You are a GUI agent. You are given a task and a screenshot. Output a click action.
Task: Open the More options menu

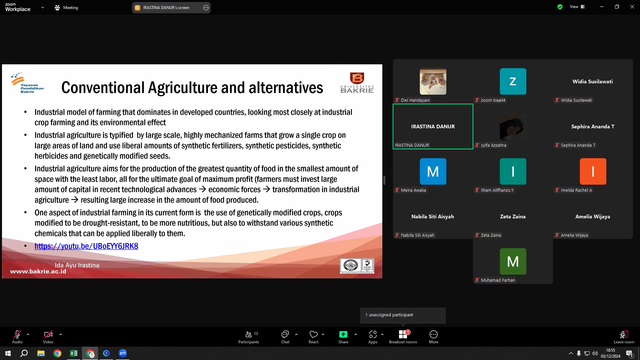click(x=433, y=337)
